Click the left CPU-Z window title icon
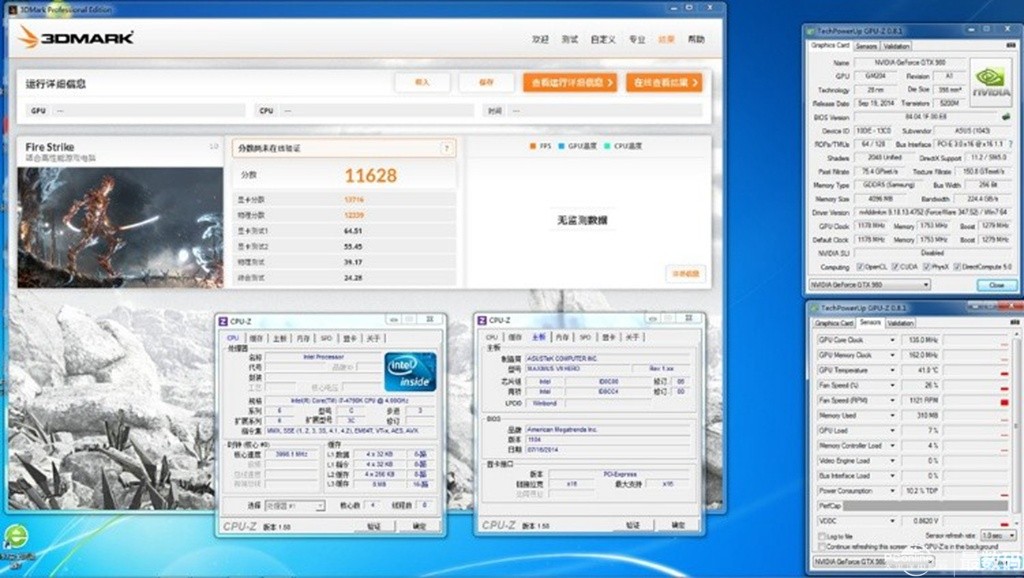Viewport: 1024px width, 578px height. 223,321
